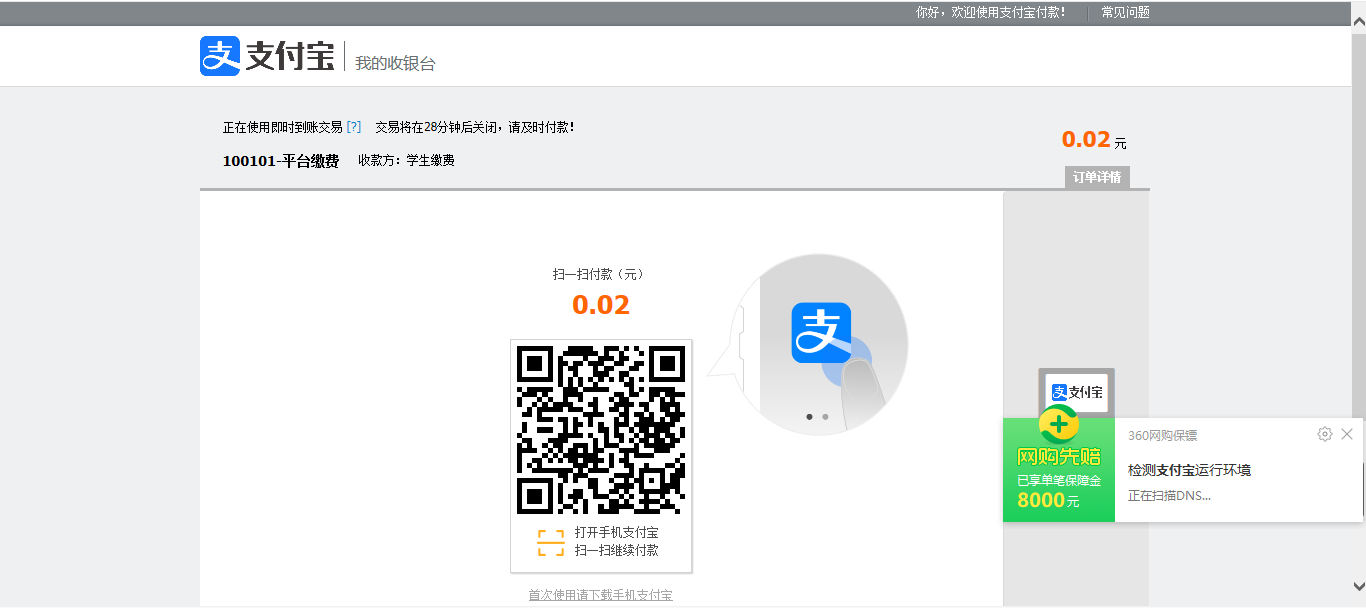Open the 360 popup settings gear
The width and height of the screenshot is (1366, 608).
point(1324,434)
